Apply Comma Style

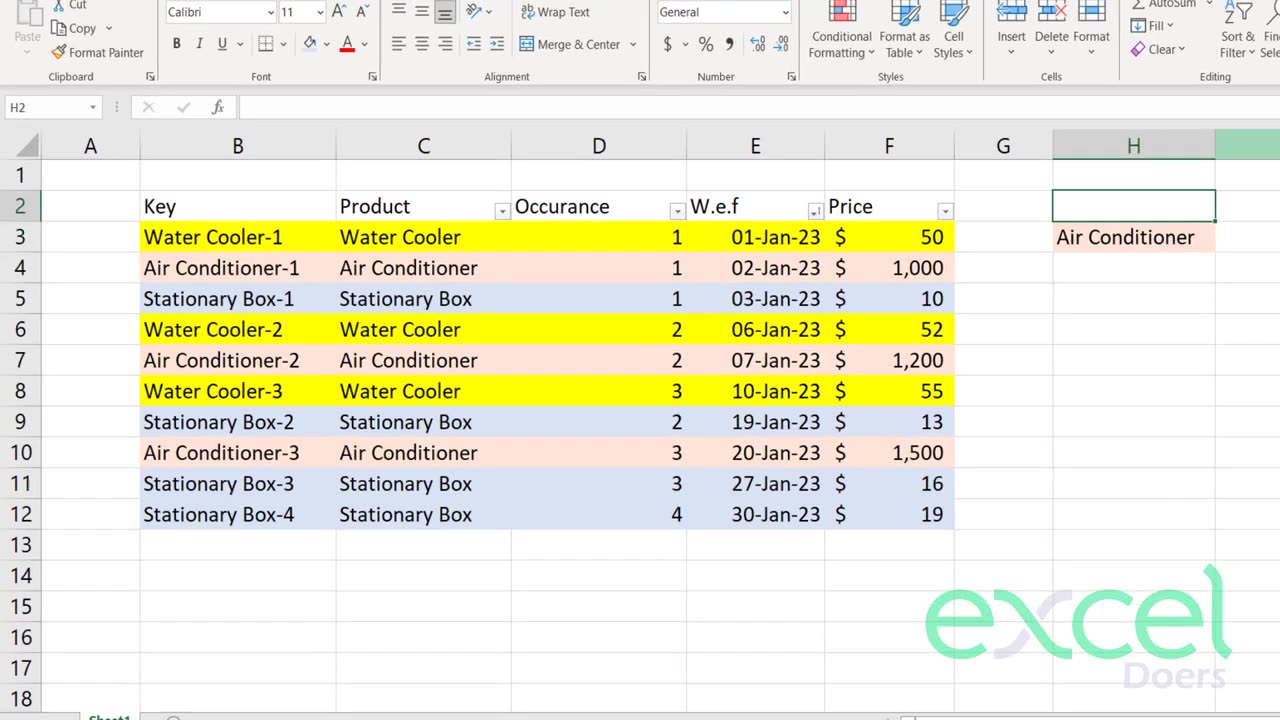coord(729,44)
